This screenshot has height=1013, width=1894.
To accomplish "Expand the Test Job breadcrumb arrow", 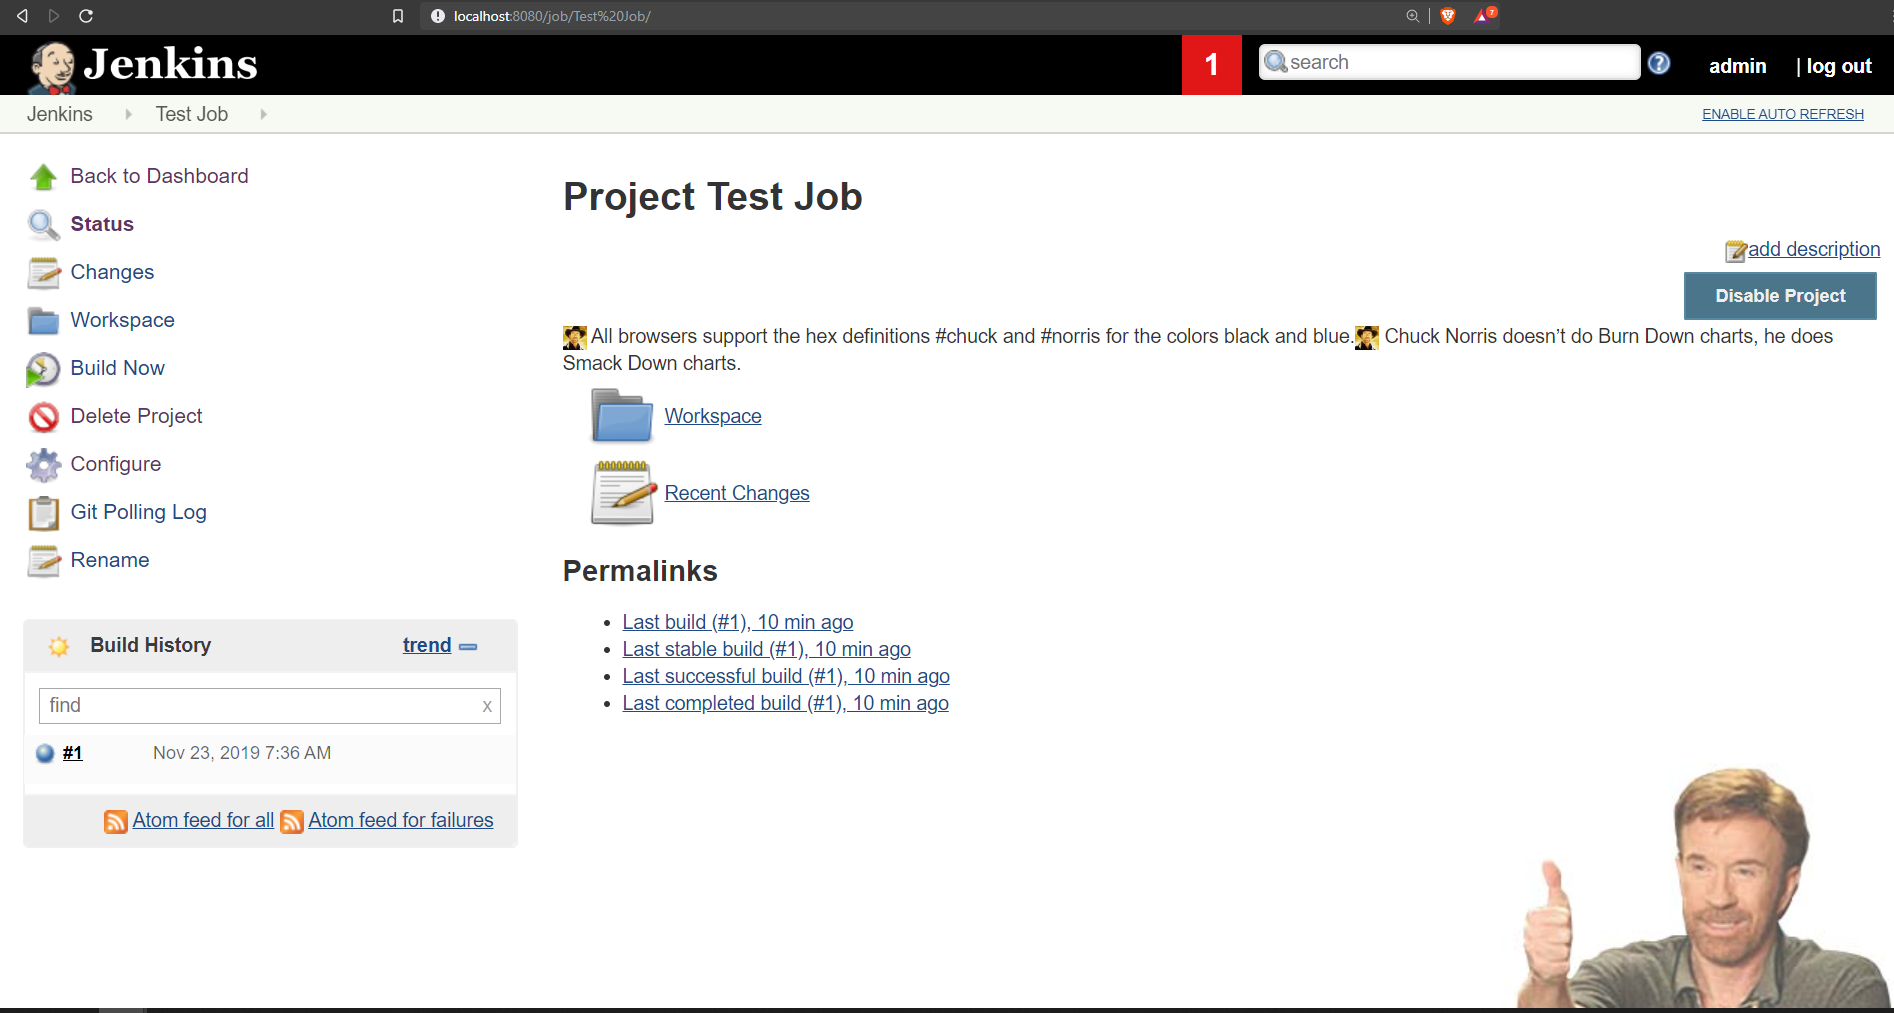I will [264, 114].
